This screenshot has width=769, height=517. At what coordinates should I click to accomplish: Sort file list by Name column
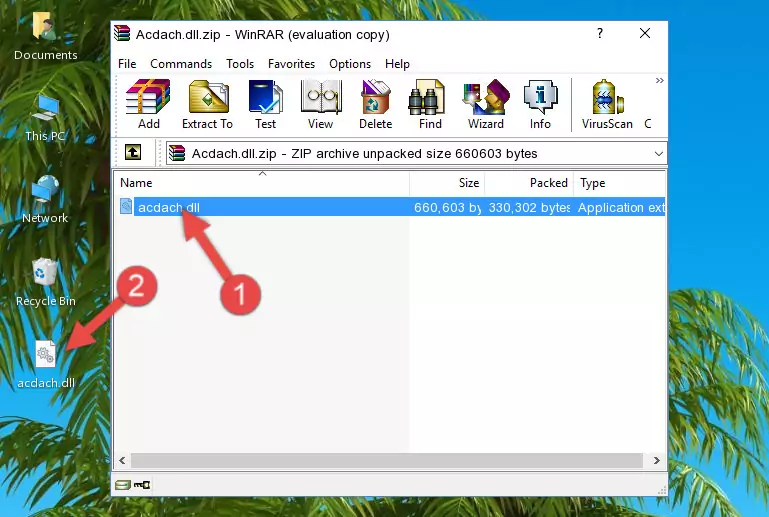click(262, 183)
